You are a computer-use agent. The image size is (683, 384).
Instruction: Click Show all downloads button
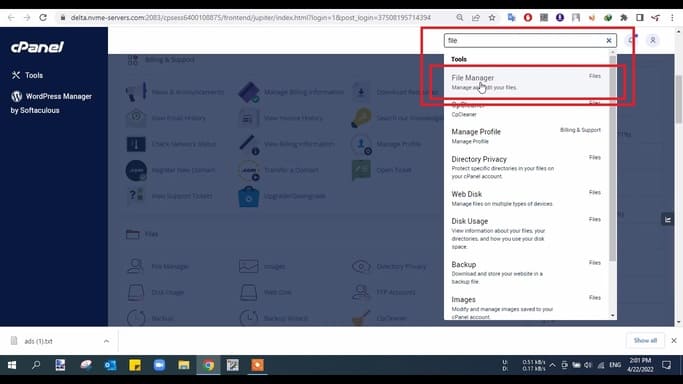645,340
